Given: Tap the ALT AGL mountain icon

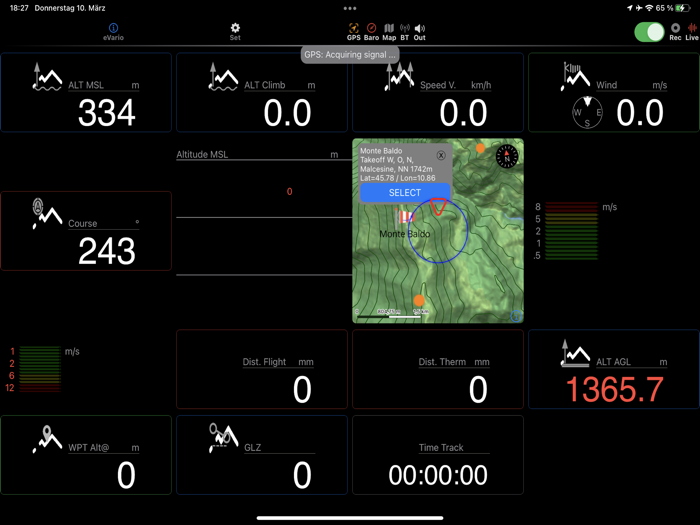Looking at the screenshot, I should pyautogui.click(x=576, y=354).
